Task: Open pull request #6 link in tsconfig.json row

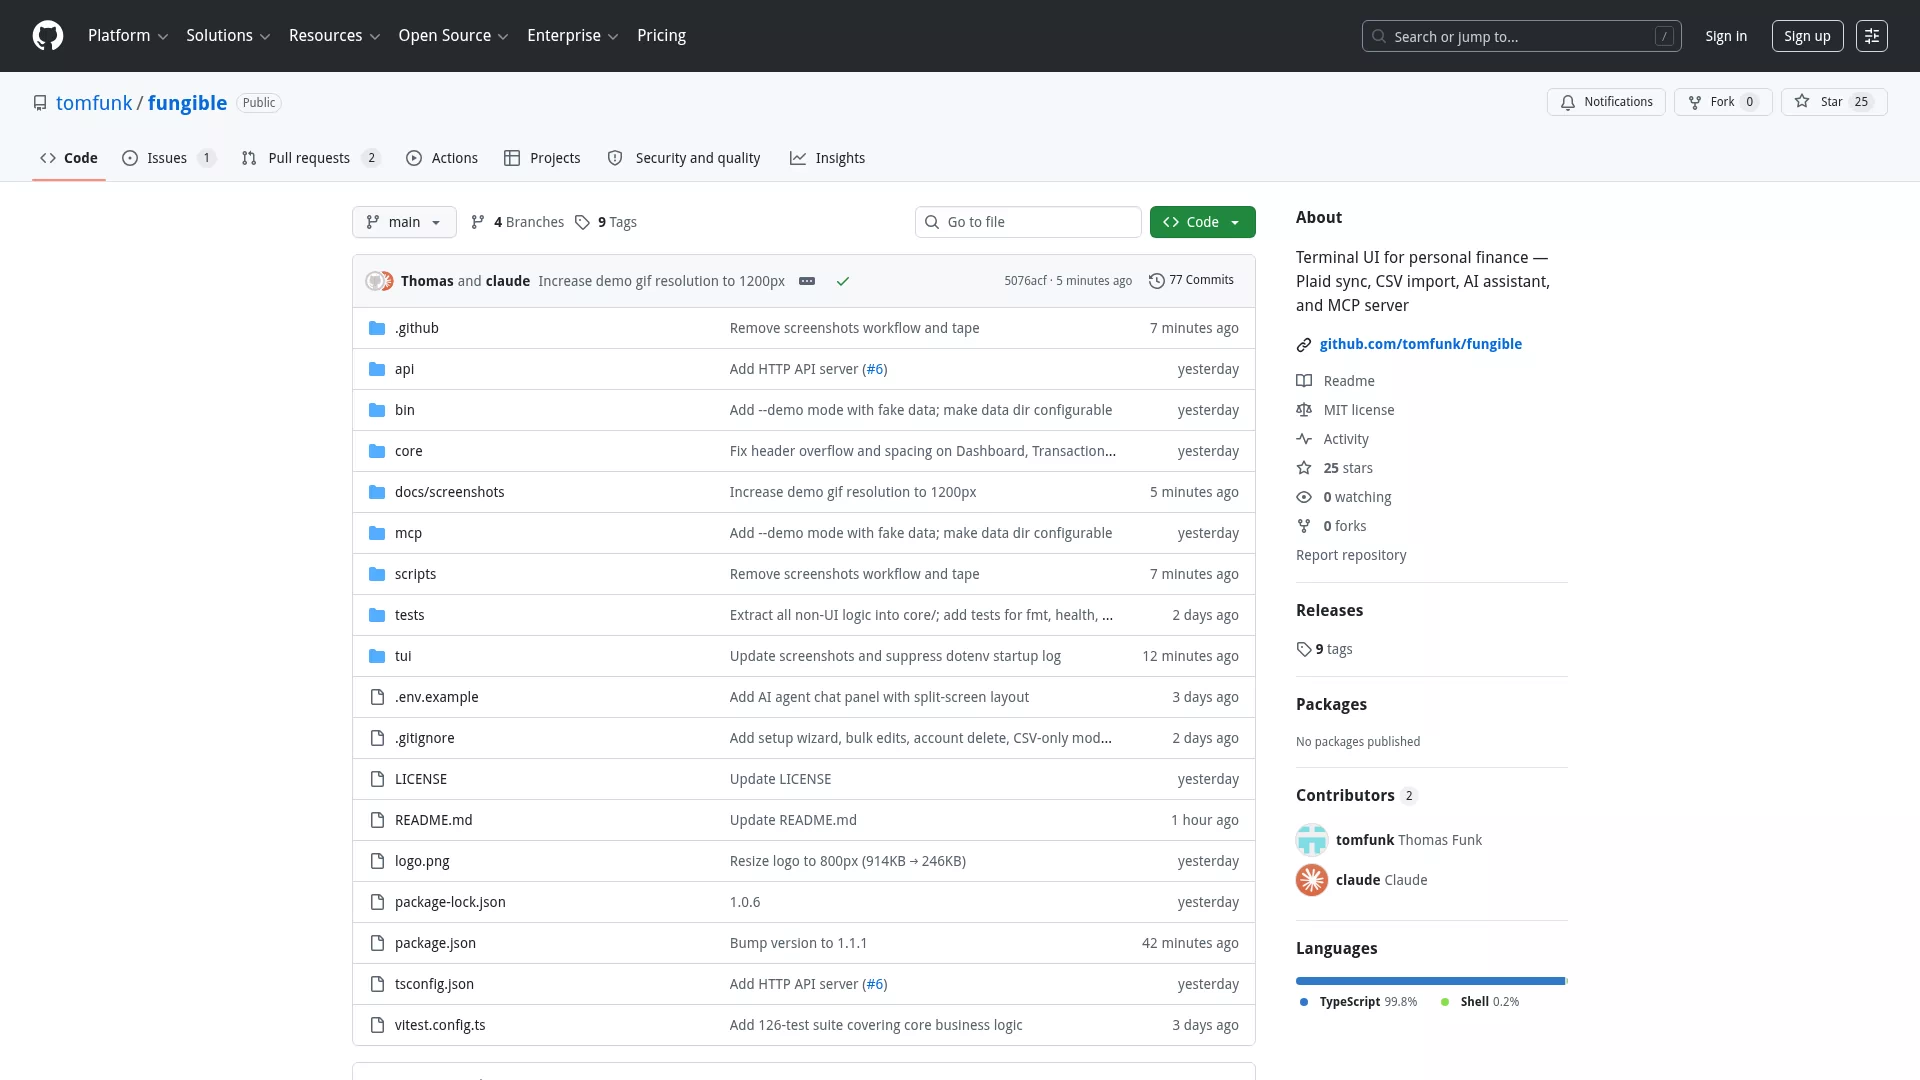Action: click(x=875, y=984)
